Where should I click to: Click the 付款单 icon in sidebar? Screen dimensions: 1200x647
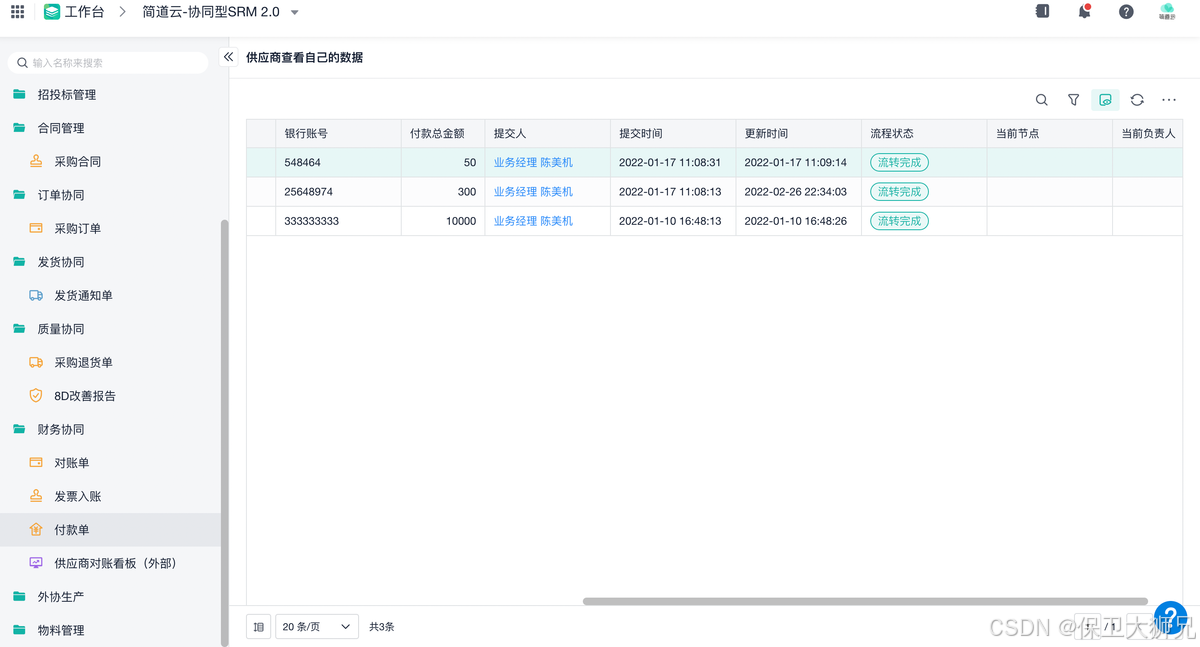36,530
